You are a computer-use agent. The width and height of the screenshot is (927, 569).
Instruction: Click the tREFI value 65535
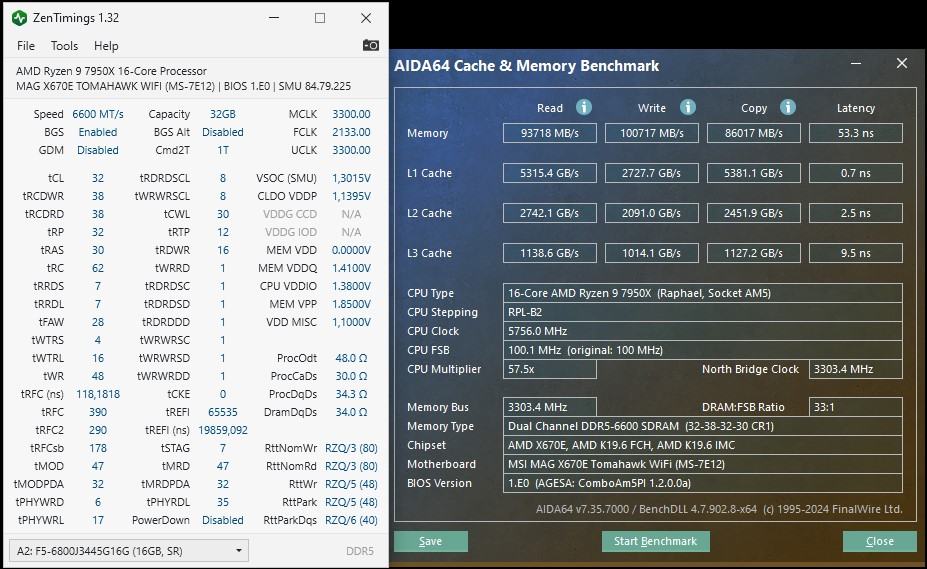pos(223,412)
